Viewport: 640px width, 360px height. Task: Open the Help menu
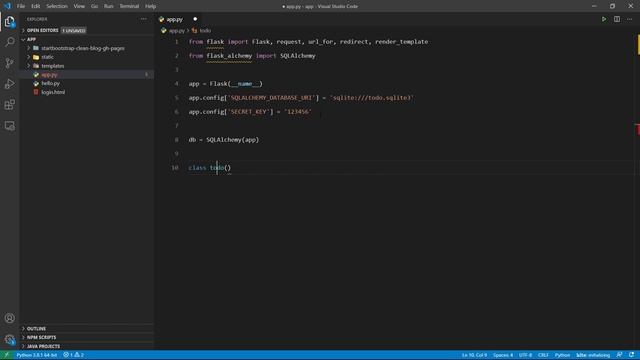click(x=151, y=6)
